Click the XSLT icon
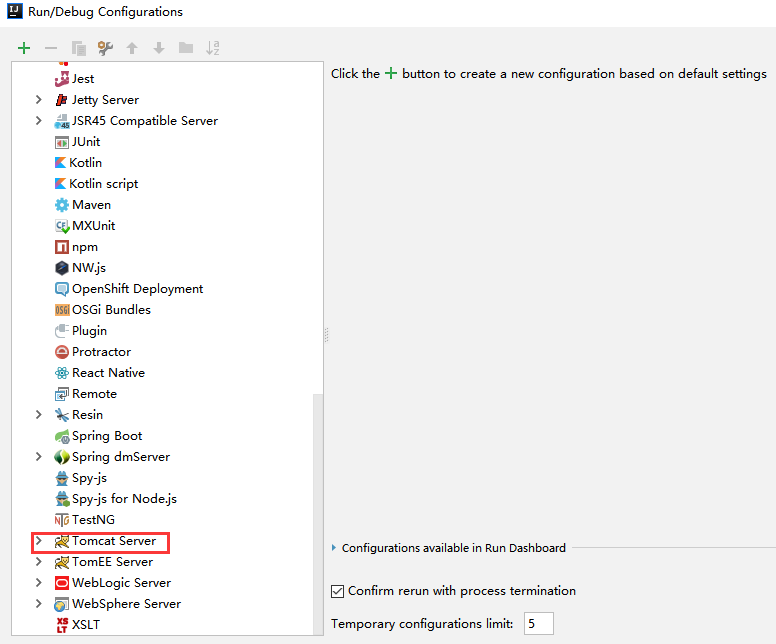 pos(62,625)
